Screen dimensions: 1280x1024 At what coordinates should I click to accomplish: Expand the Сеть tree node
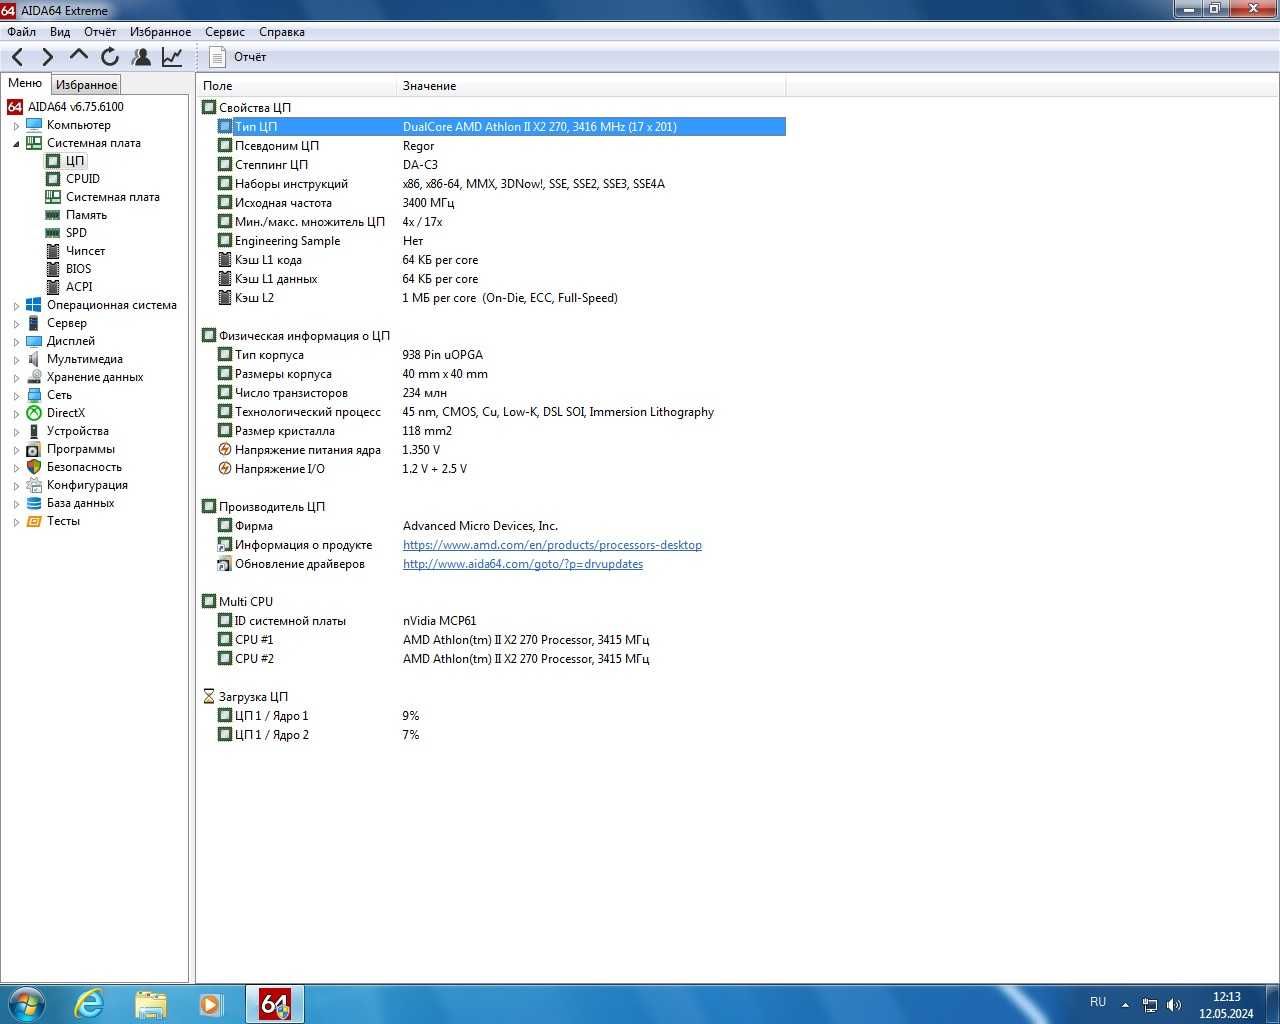[16, 395]
